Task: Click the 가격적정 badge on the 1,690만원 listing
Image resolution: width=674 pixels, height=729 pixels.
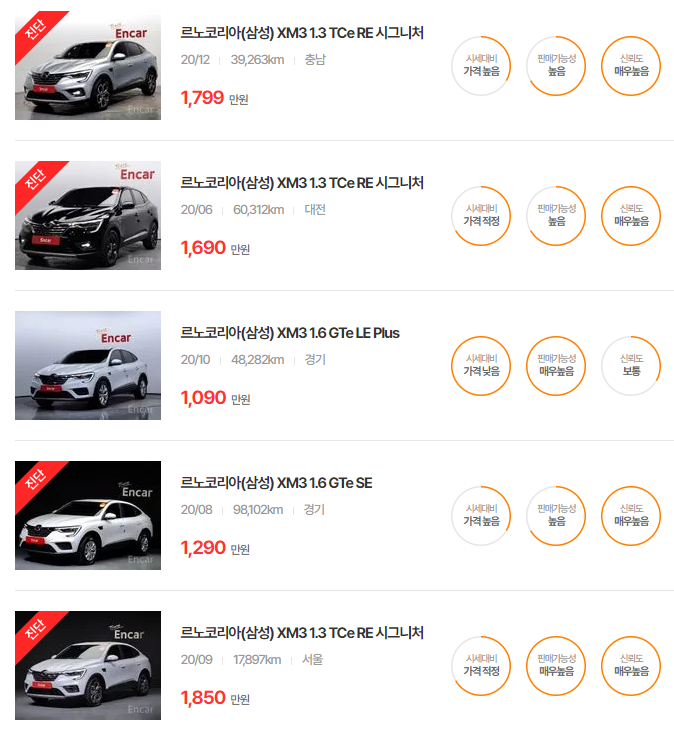Action: pos(481,216)
